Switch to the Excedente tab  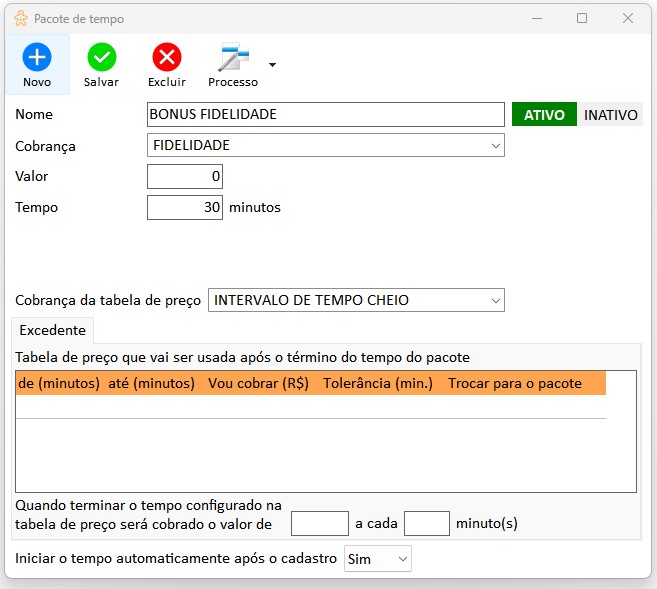pos(52,330)
